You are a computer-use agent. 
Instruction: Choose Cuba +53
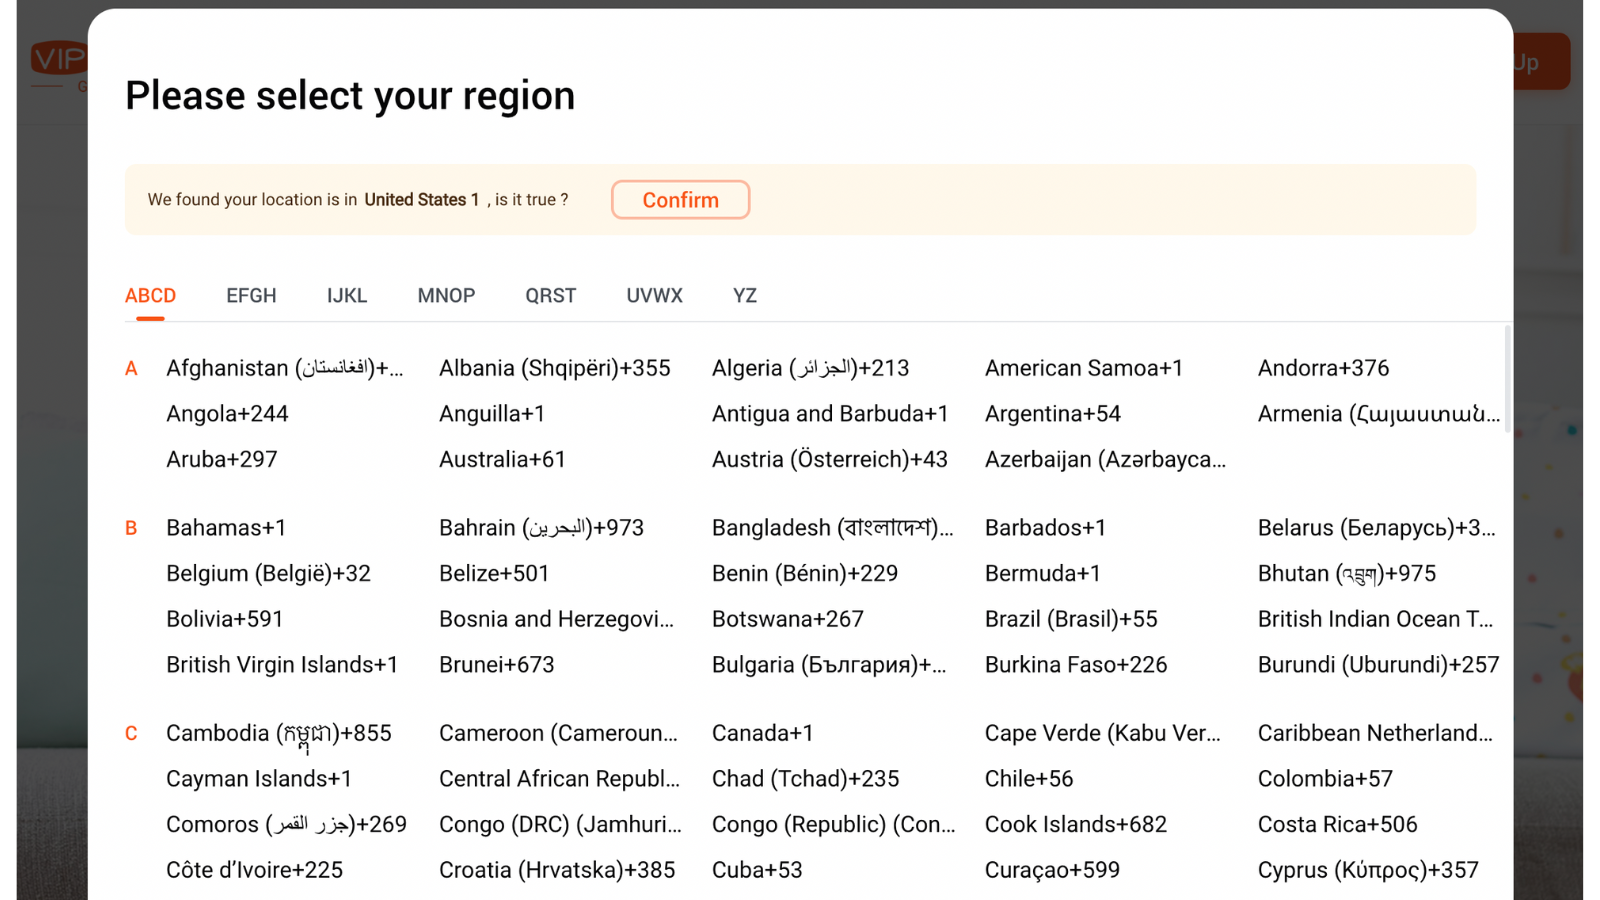(x=757, y=872)
